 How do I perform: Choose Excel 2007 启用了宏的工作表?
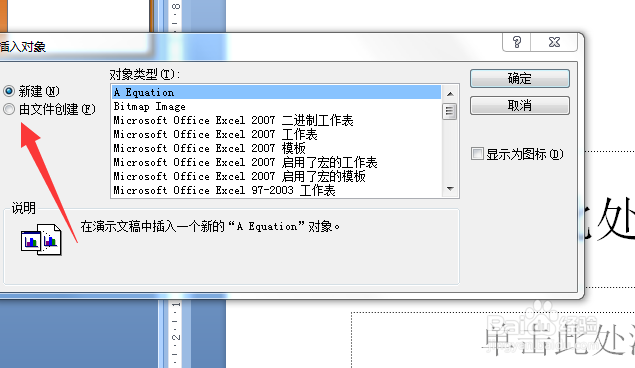[x=277, y=162]
